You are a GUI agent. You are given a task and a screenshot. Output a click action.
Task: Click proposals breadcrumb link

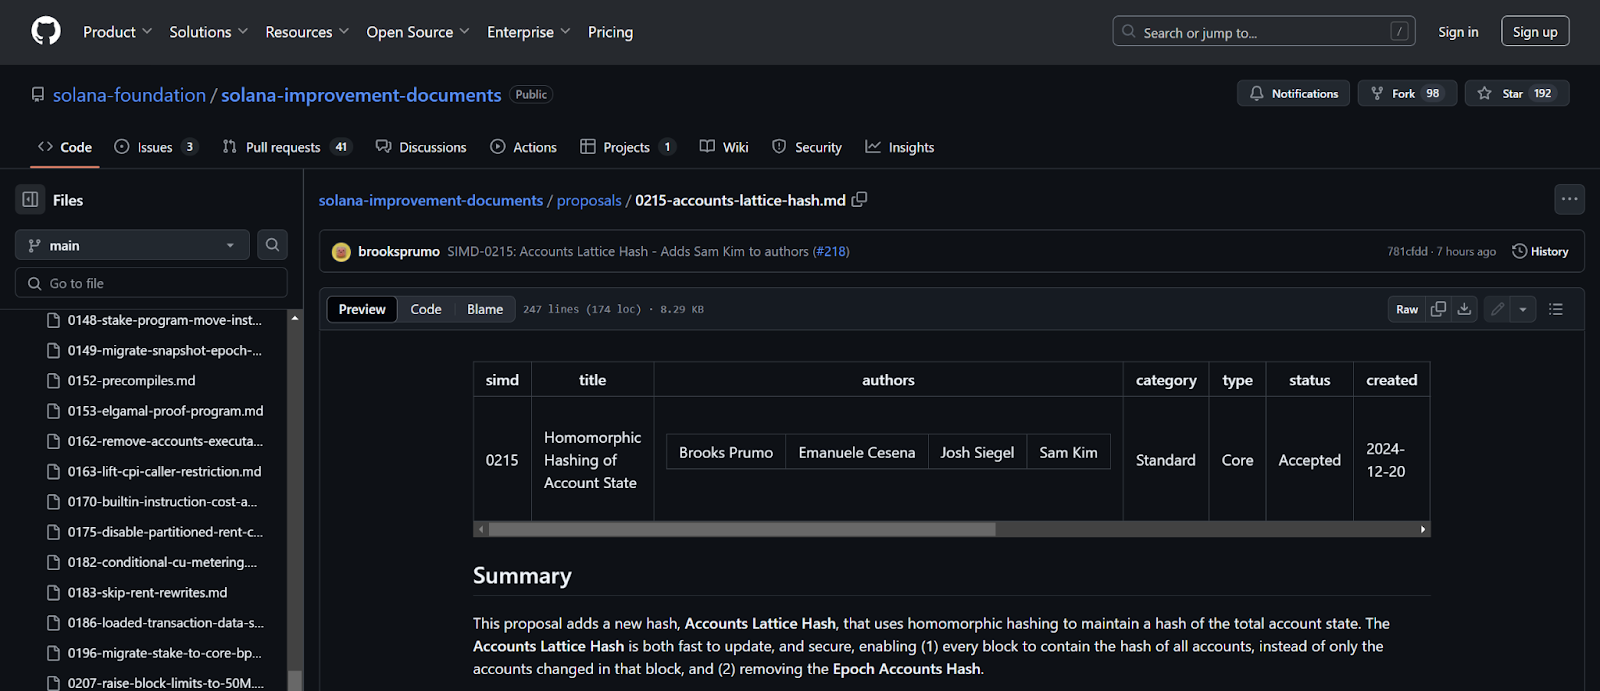589,200
